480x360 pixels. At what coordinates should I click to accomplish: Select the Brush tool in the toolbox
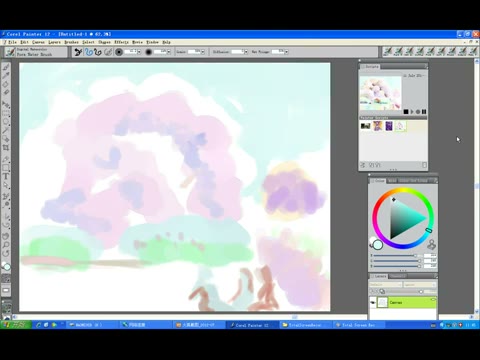(6, 67)
